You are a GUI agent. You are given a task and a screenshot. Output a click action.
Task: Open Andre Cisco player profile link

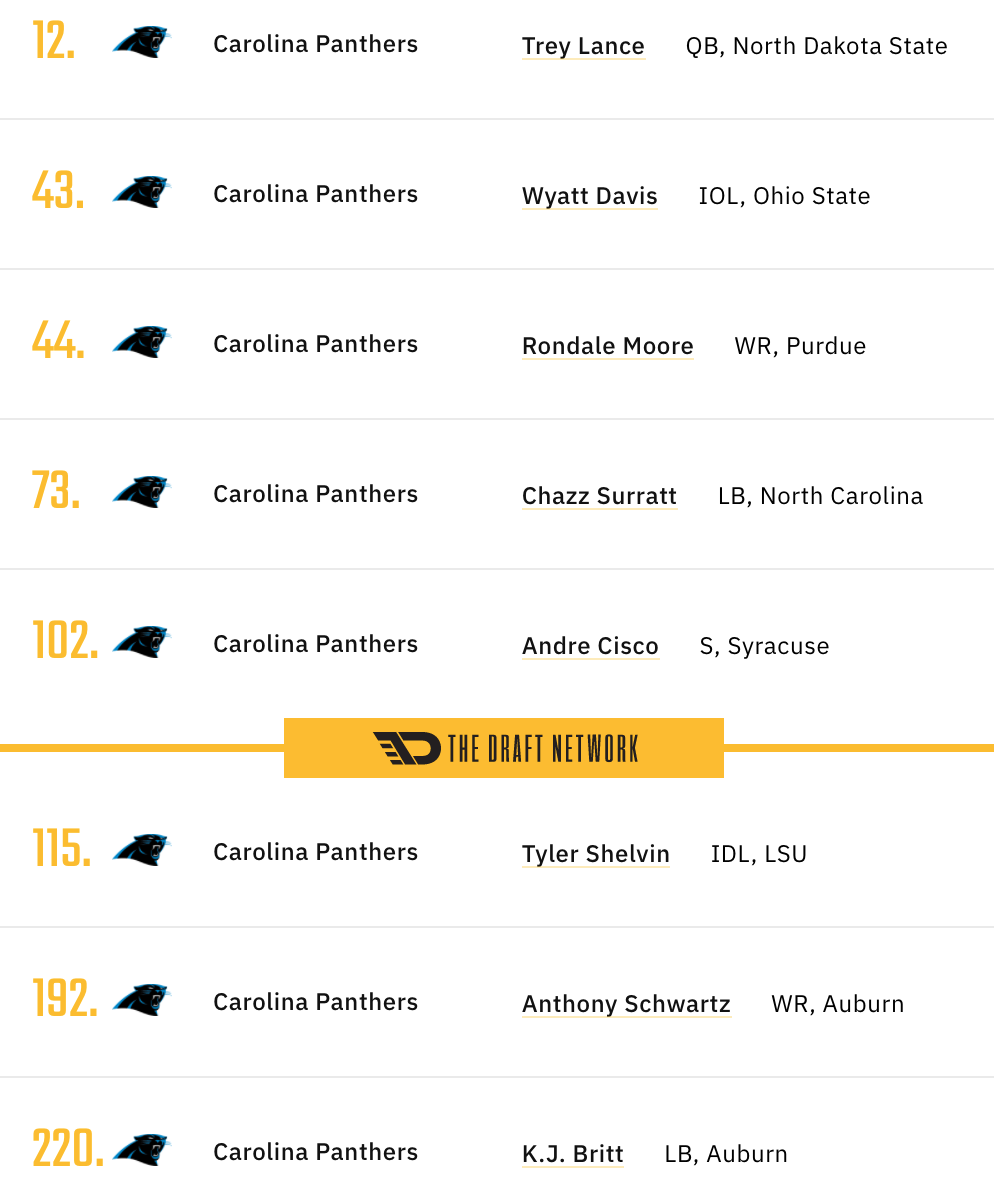(590, 646)
